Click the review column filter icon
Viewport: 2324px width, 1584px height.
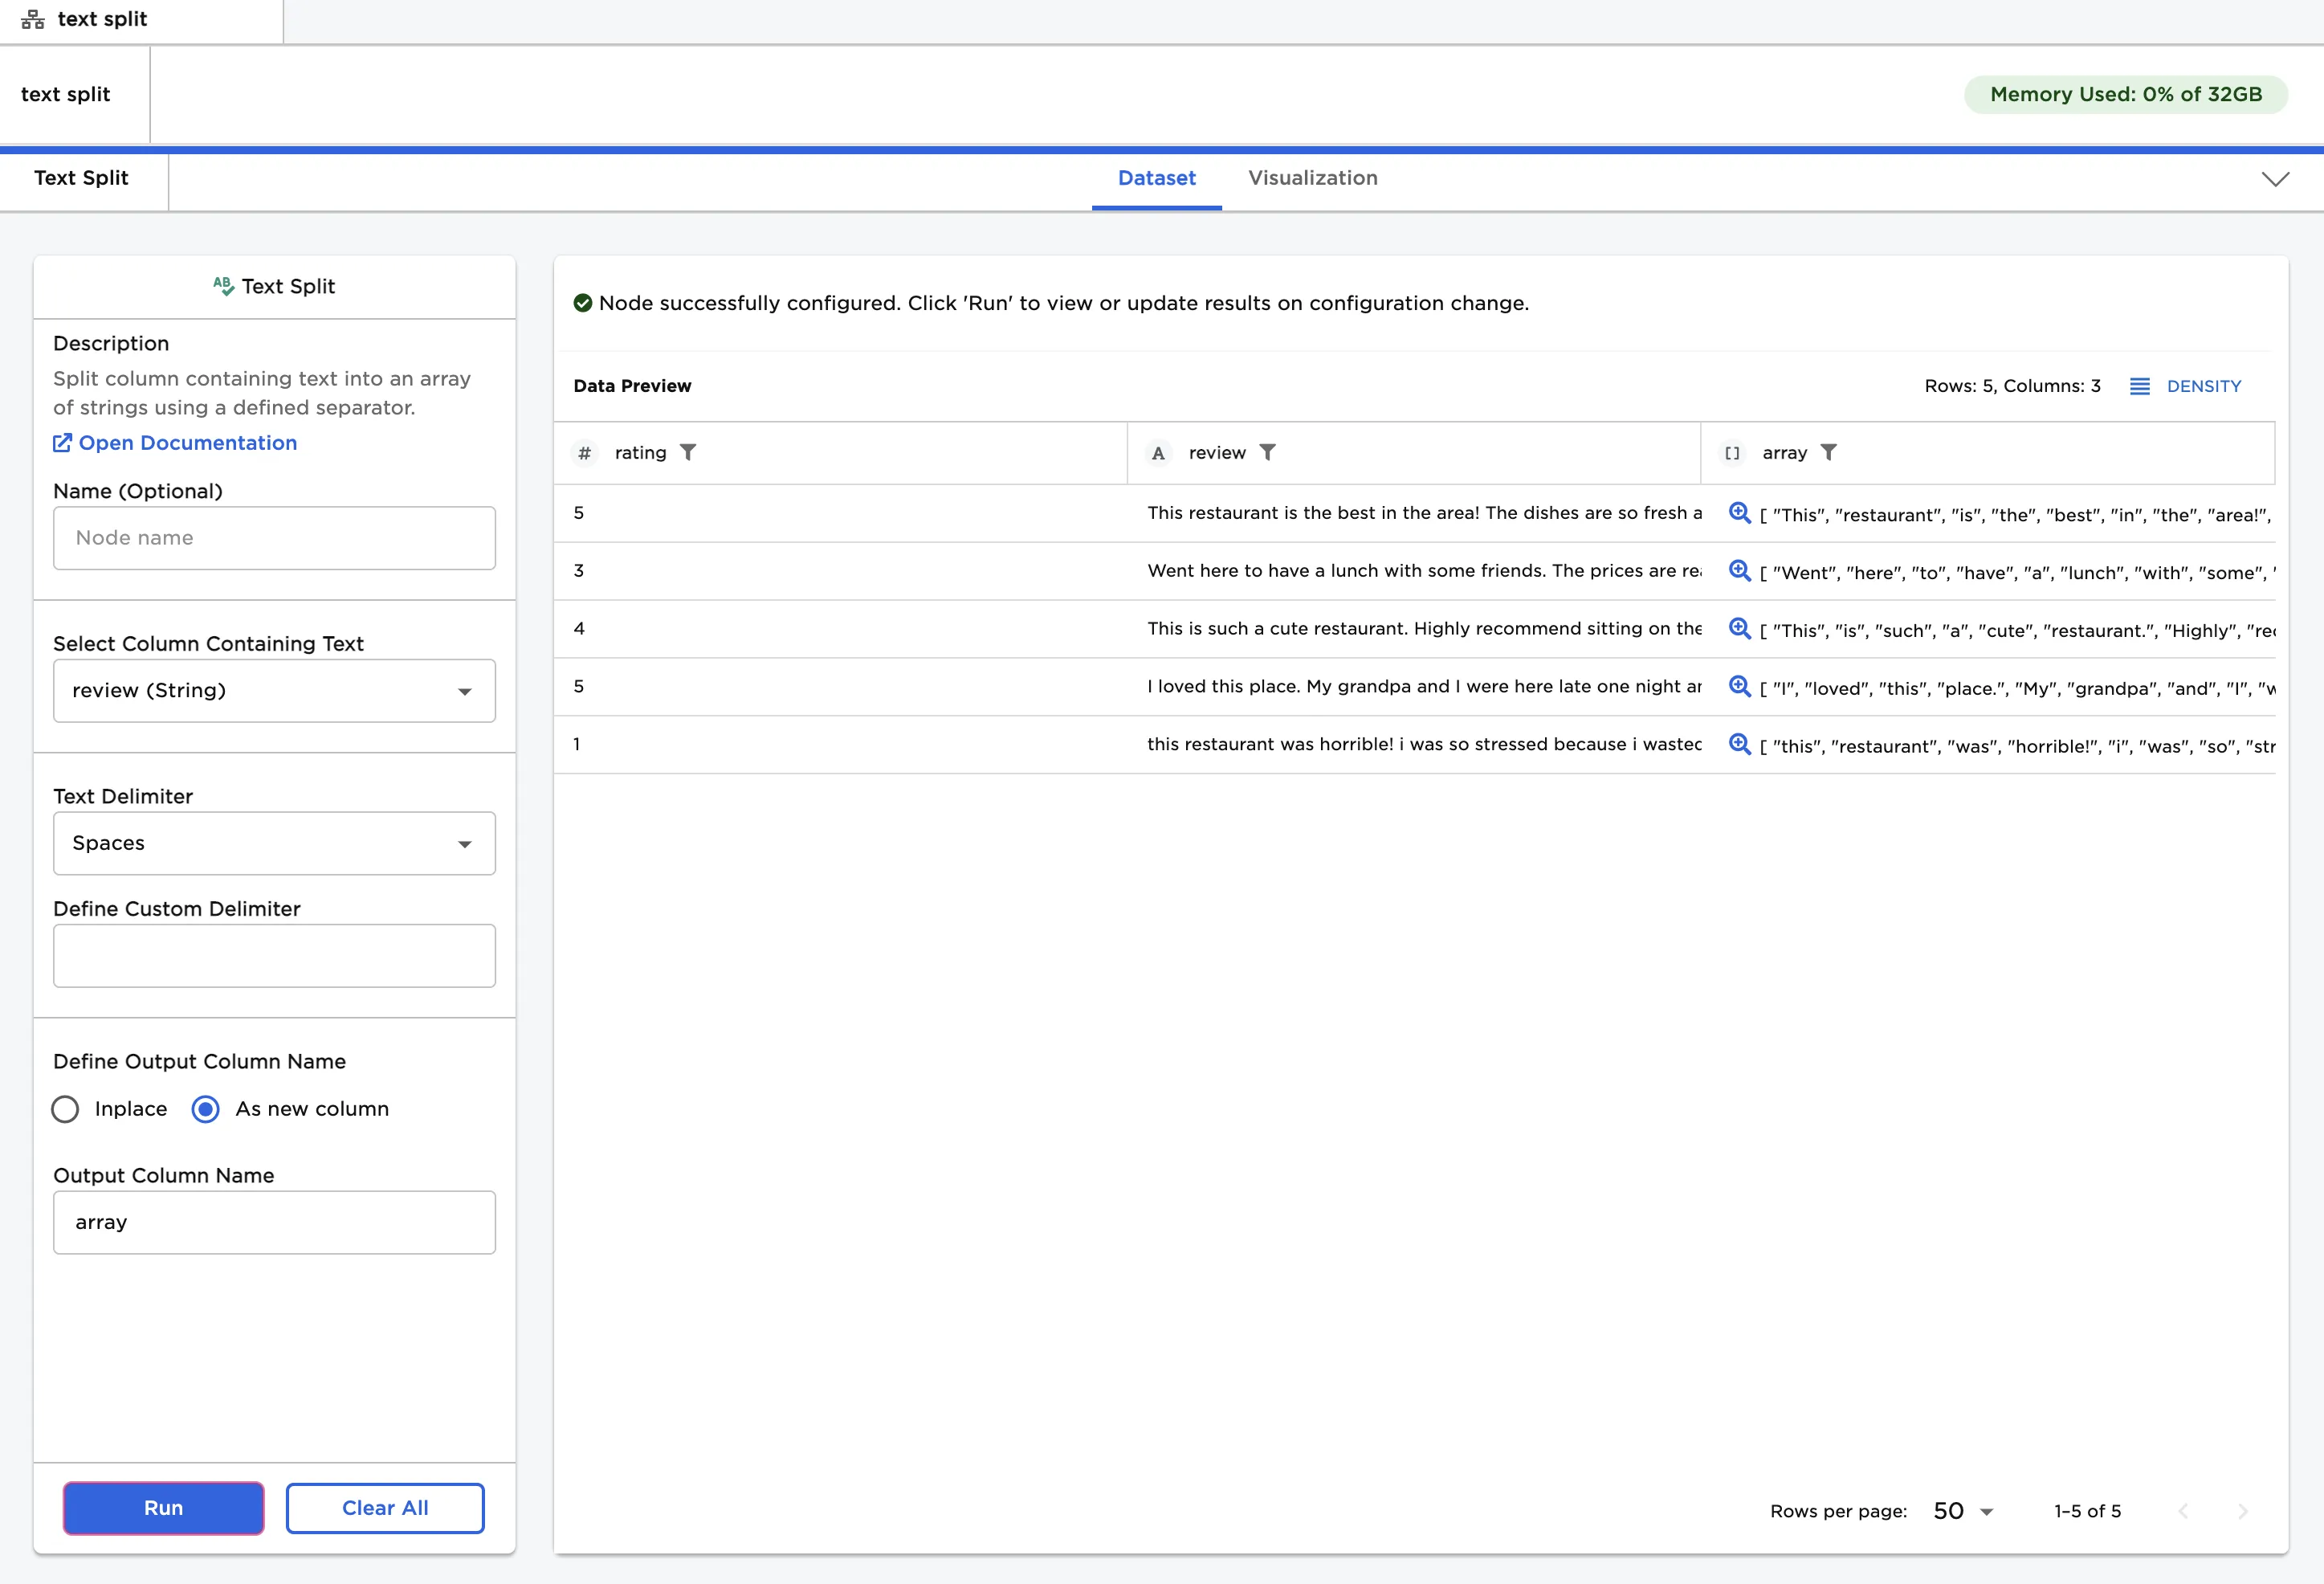coord(1267,453)
